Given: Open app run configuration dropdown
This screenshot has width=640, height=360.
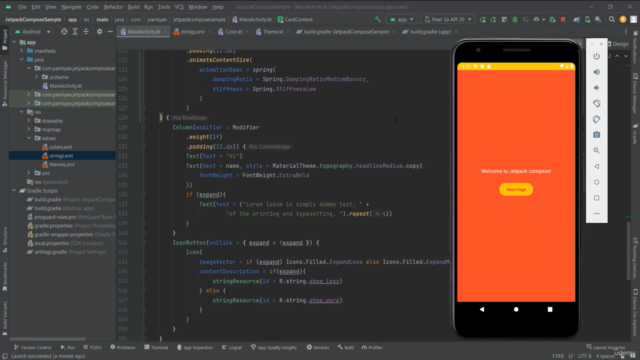Looking at the screenshot, I should click(x=402, y=19).
